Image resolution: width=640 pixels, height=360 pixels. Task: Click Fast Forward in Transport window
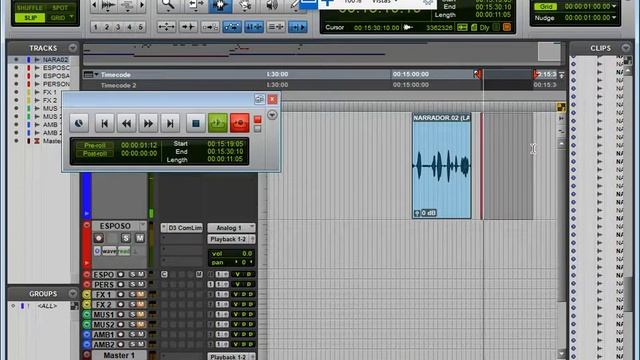[x=148, y=123]
